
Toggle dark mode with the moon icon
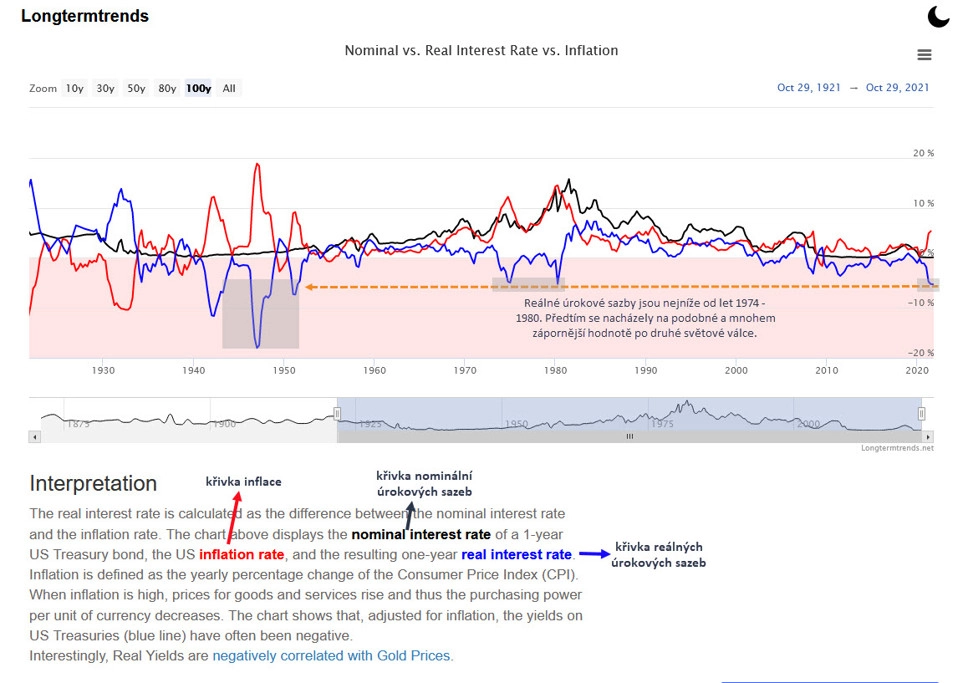pos(938,17)
